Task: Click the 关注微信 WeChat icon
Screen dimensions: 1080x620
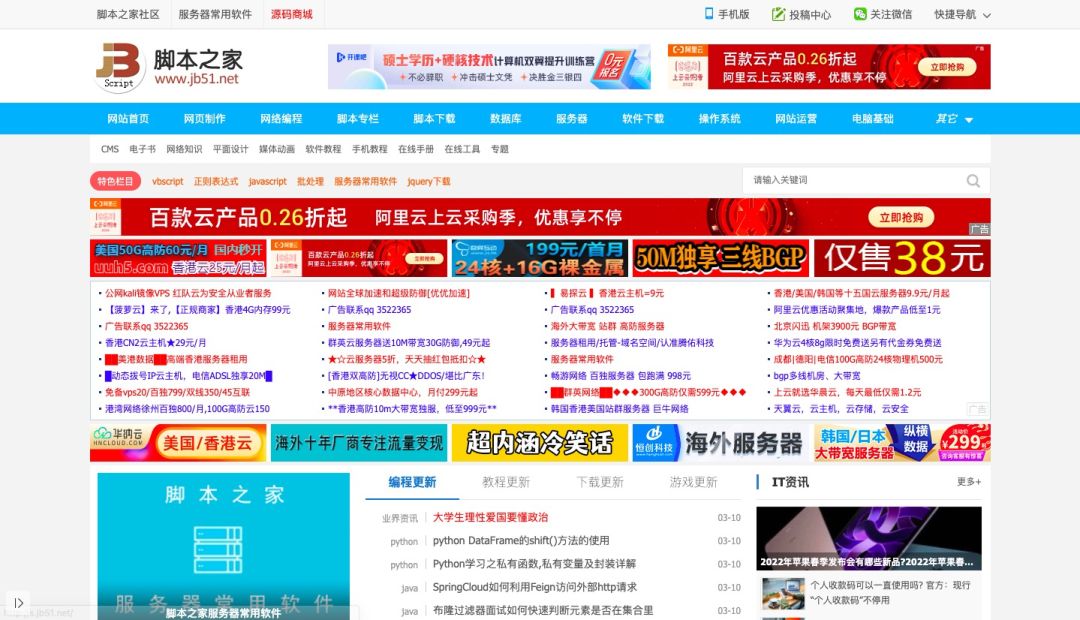Action: 860,14
